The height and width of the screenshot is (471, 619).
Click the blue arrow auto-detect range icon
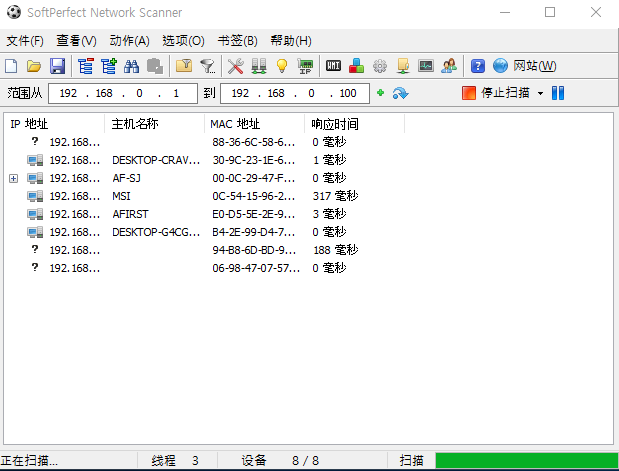point(400,94)
